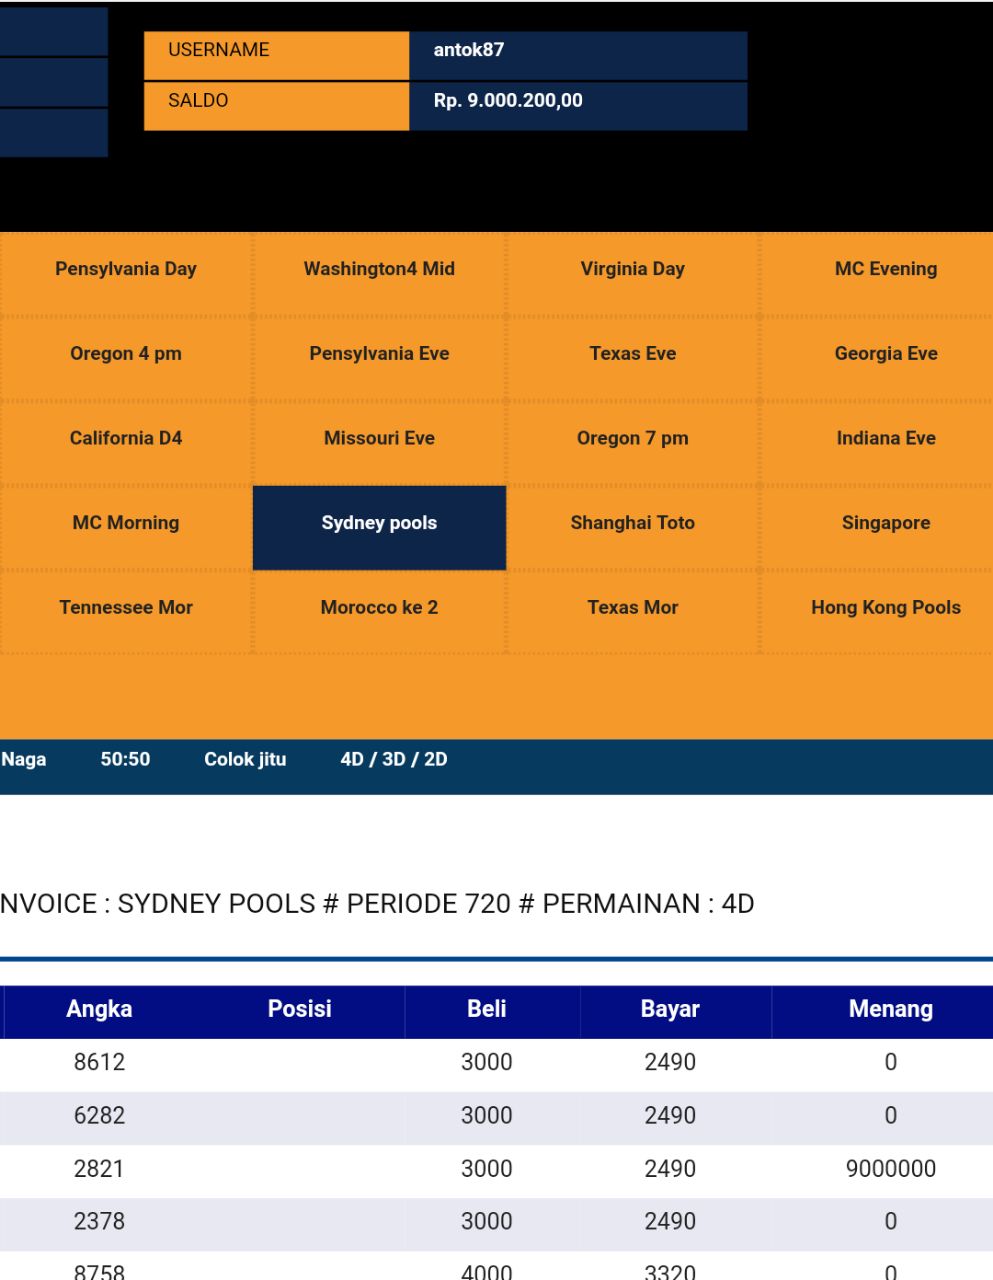Switch to the Colok jitu tab
Viewport: 993px width, 1280px height.
(245, 760)
